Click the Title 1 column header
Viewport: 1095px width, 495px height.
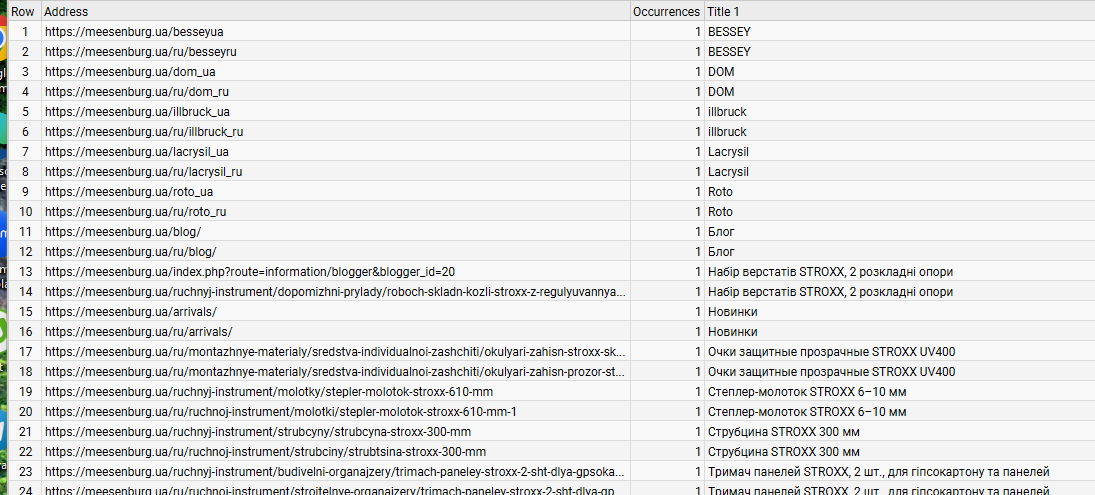(899, 12)
